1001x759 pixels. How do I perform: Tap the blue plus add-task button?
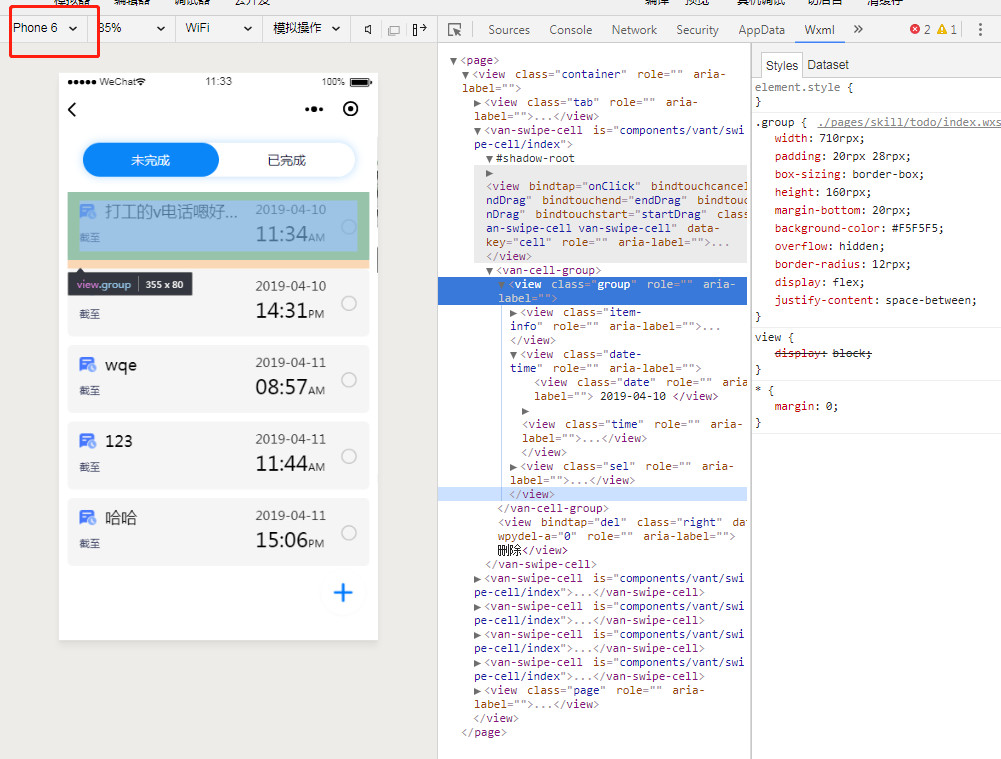tap(343, 593)
